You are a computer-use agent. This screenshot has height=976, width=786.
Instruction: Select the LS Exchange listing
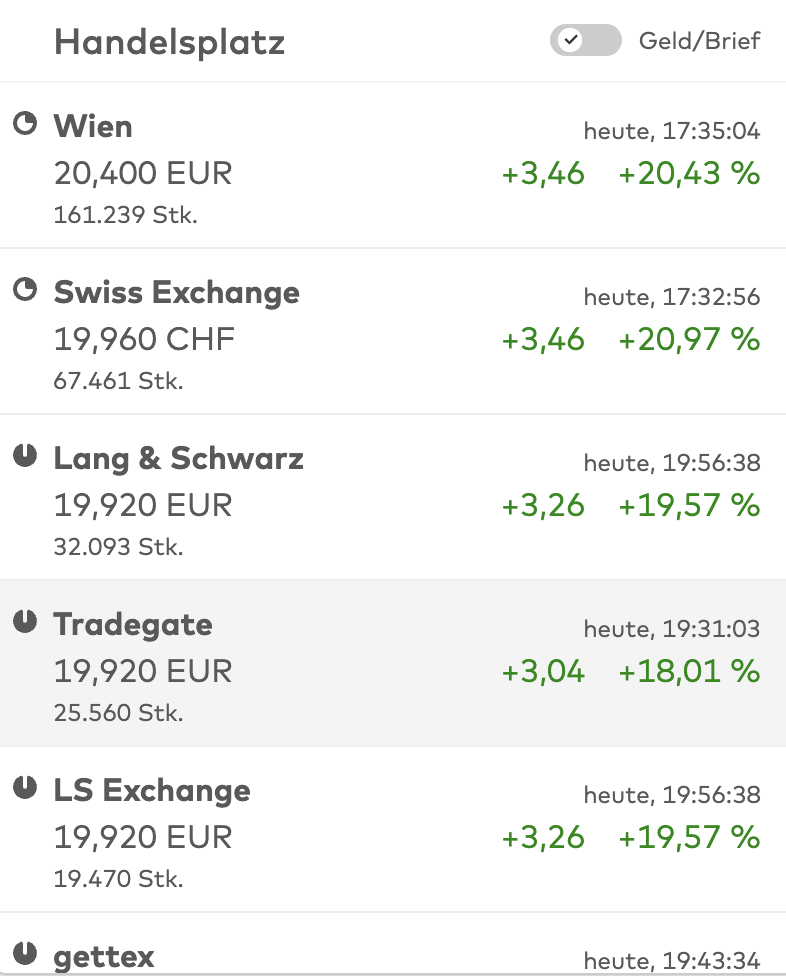[393, 830]
